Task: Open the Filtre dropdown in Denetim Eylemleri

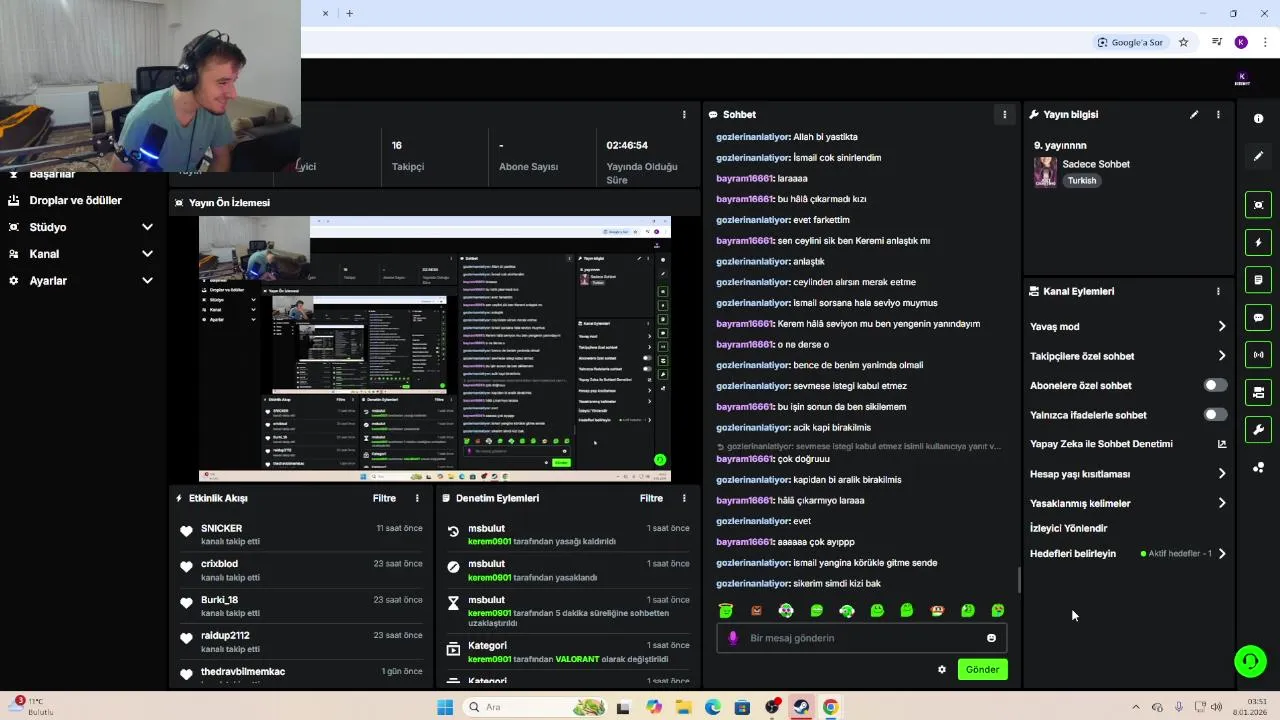Action: pyautogui.click(x=651, y=498)
